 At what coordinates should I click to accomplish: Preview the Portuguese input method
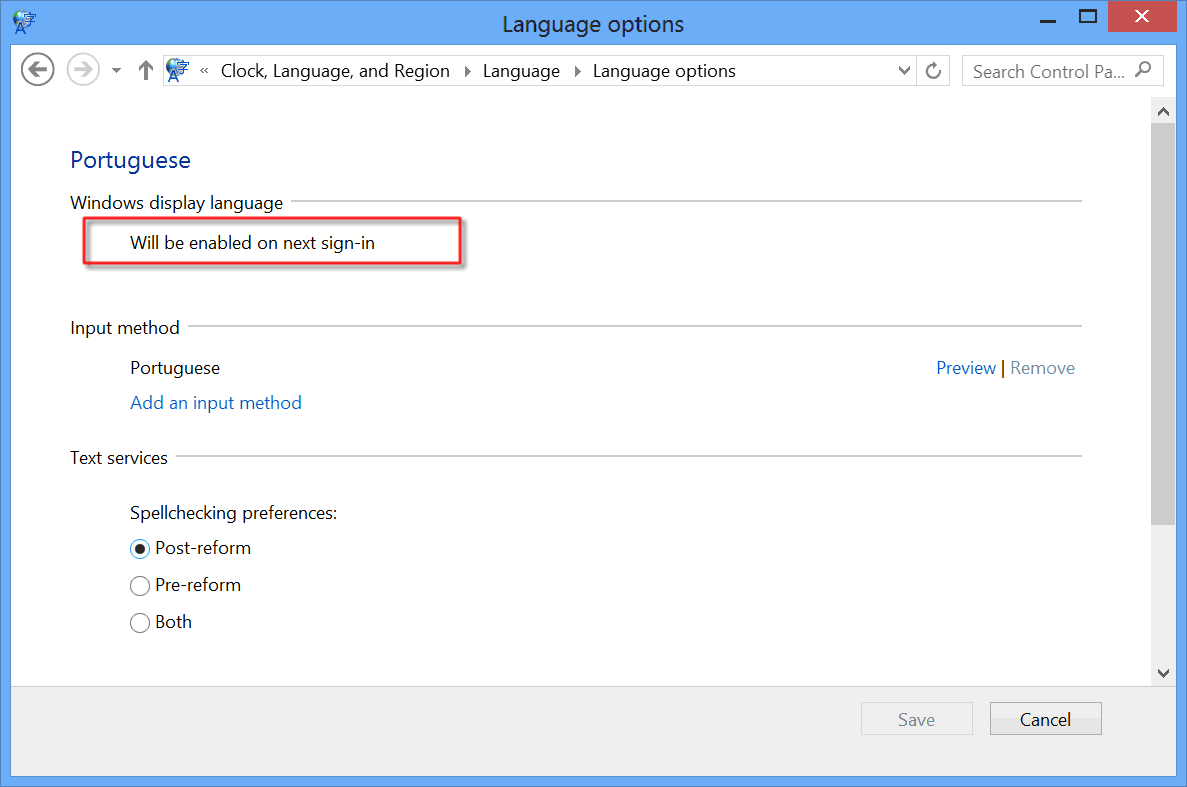click(x=965, y=368)
